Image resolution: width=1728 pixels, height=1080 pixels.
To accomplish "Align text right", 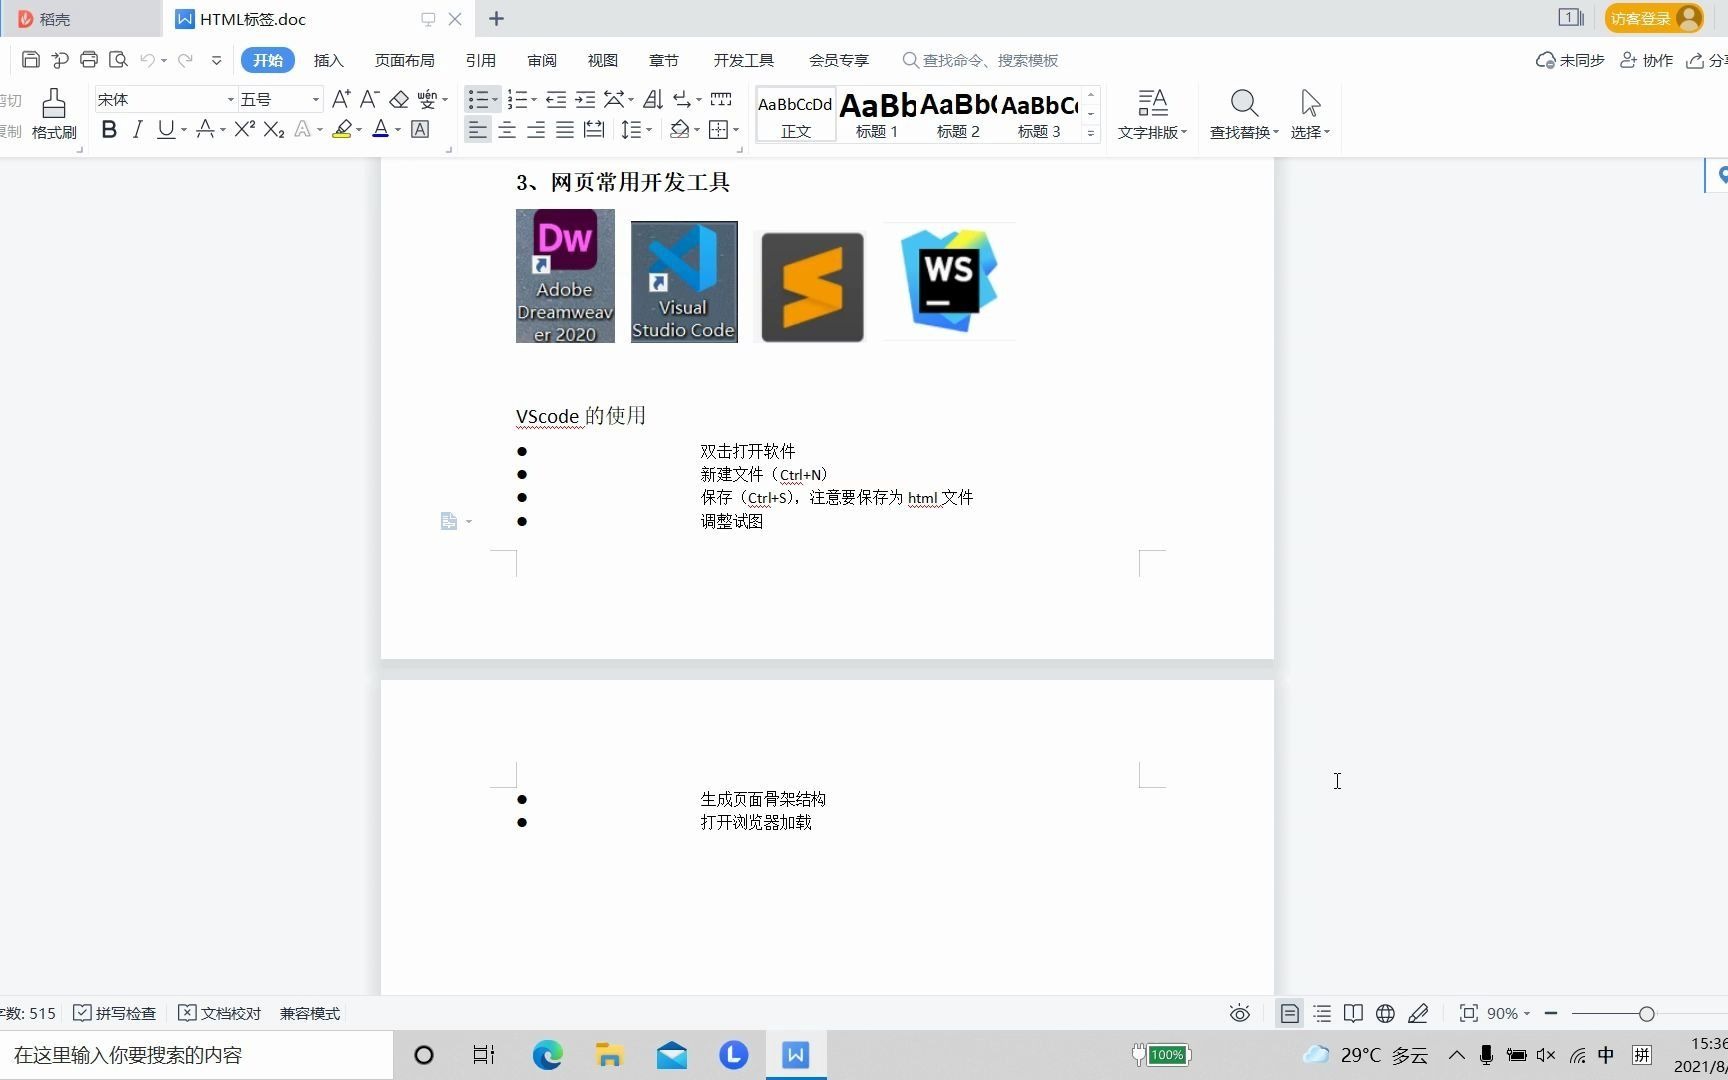I will point(536,129).
